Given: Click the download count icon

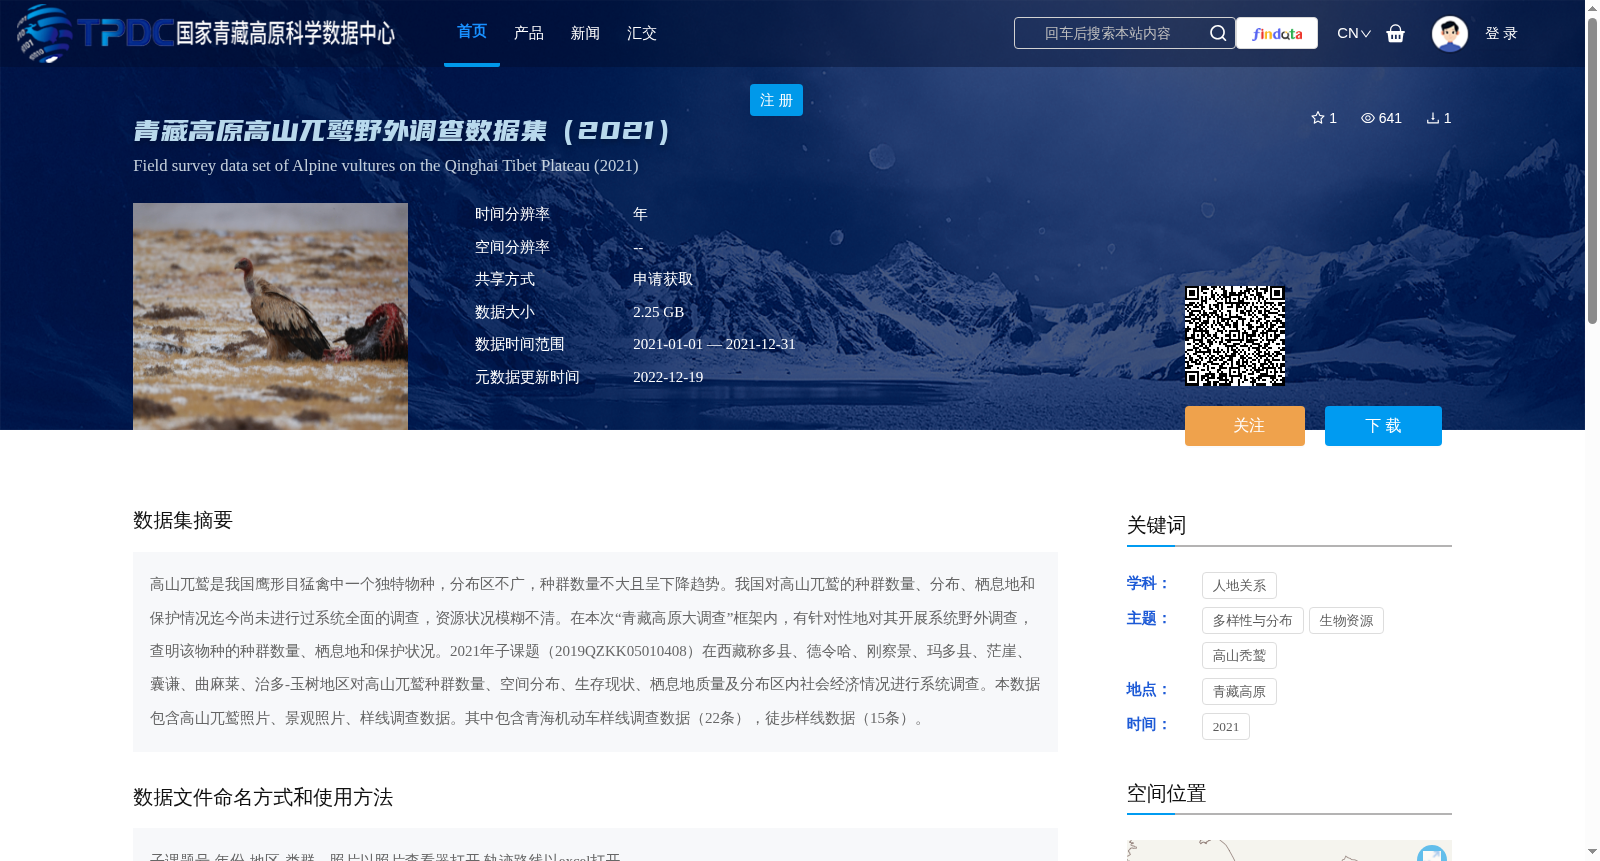Looking at the screenshot, I should coord(1432,118).
